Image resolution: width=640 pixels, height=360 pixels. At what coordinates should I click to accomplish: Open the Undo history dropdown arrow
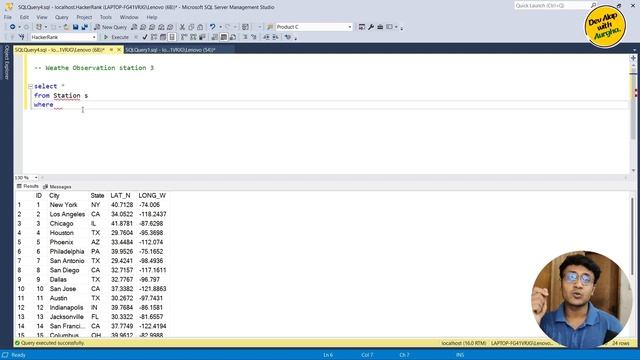click(220, 27)
